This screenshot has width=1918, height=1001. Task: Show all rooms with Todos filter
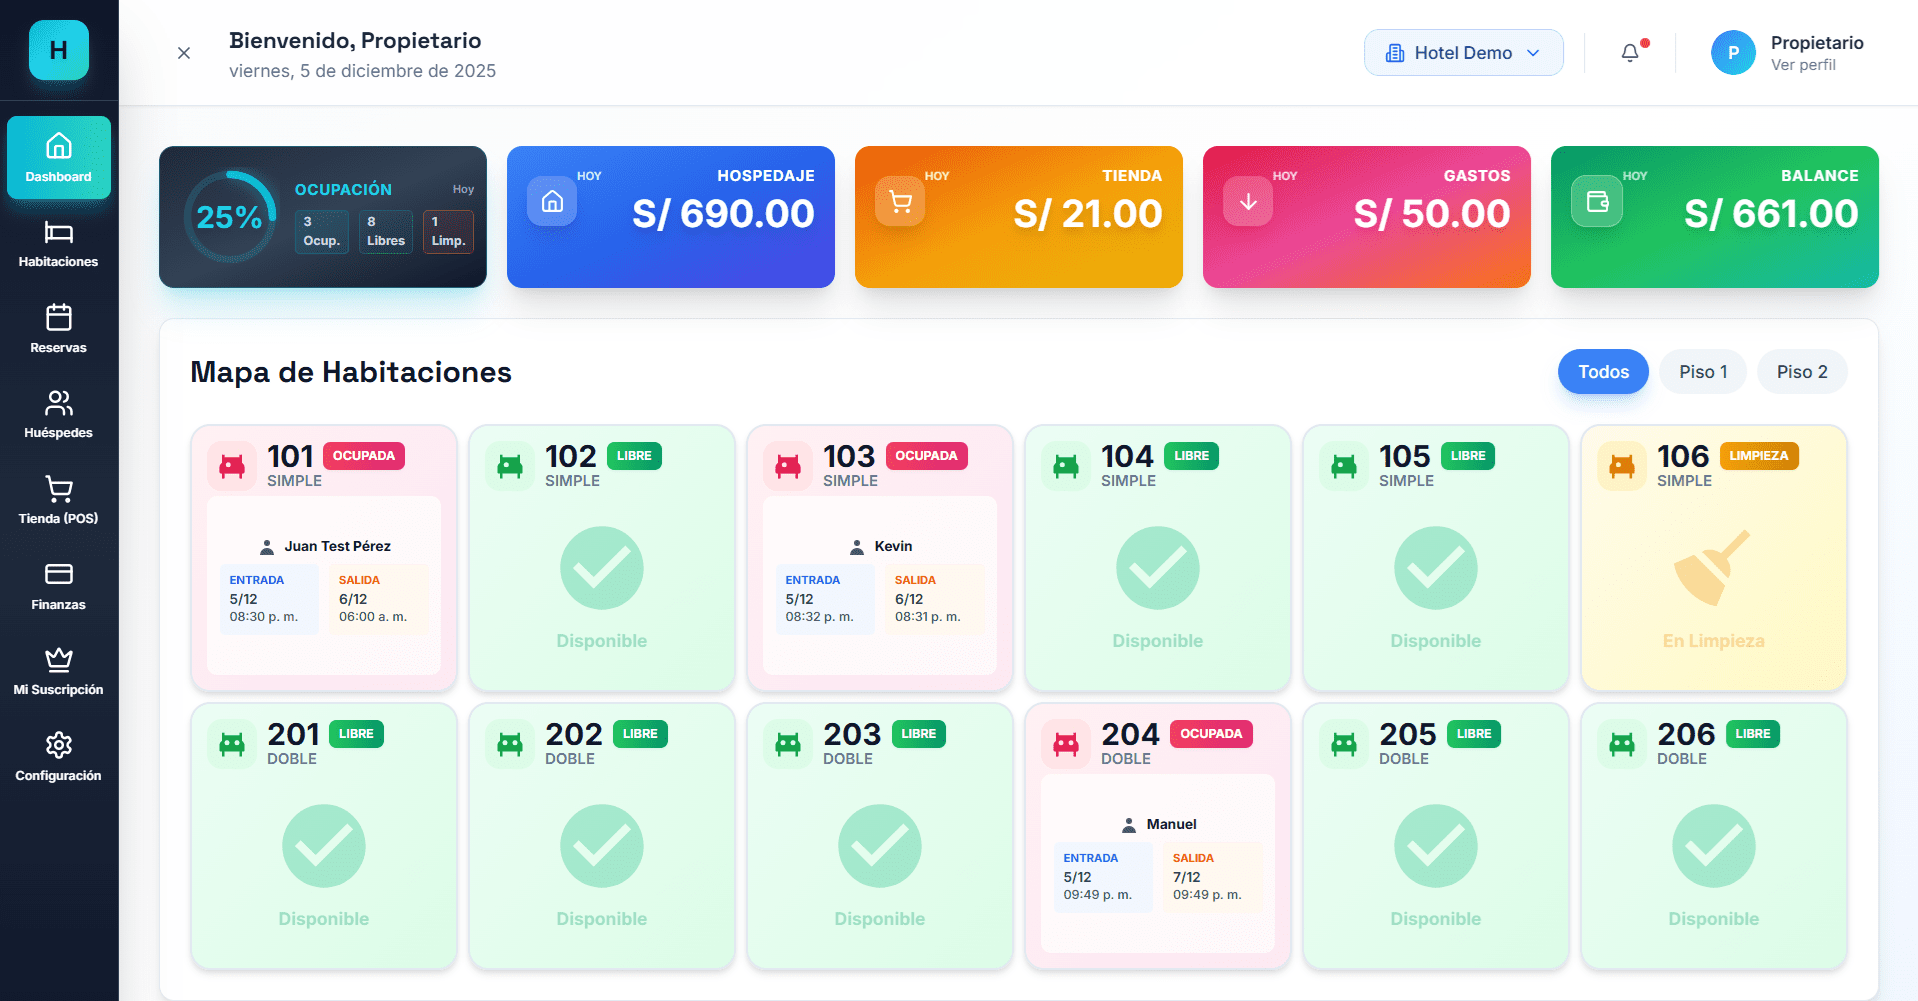point(1602,372)
